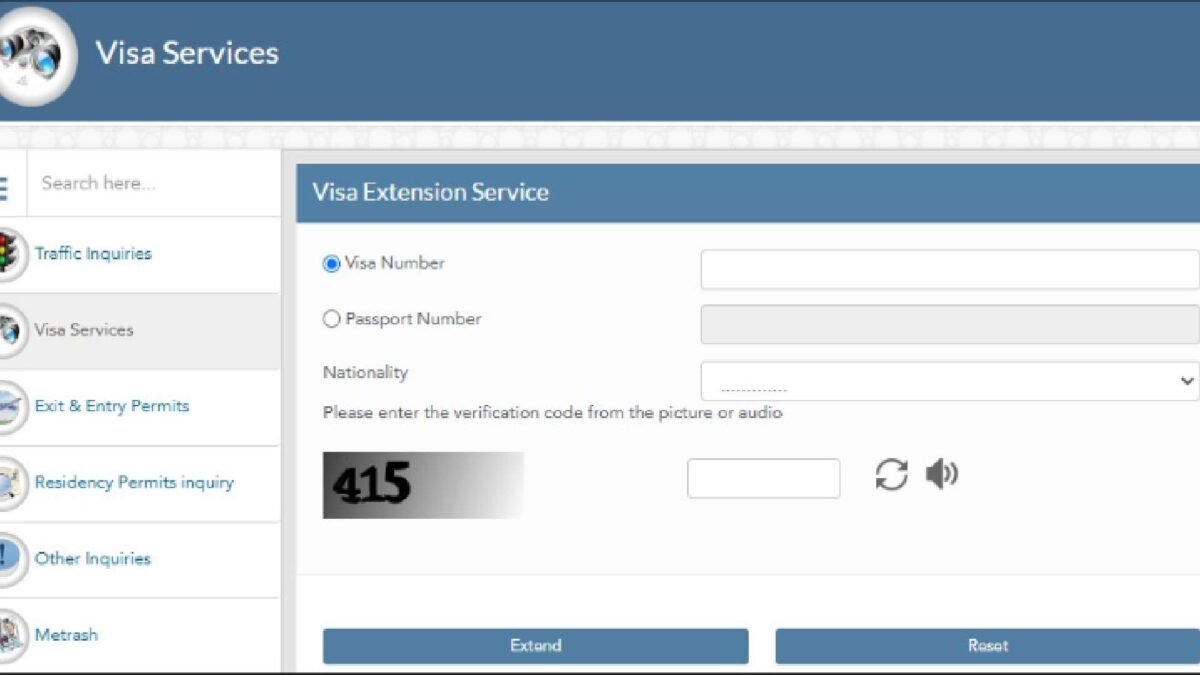Screen dimensions: 1200x675
Task: Click the Other Inquiries exclamation icon
Action: click(9, 558)
